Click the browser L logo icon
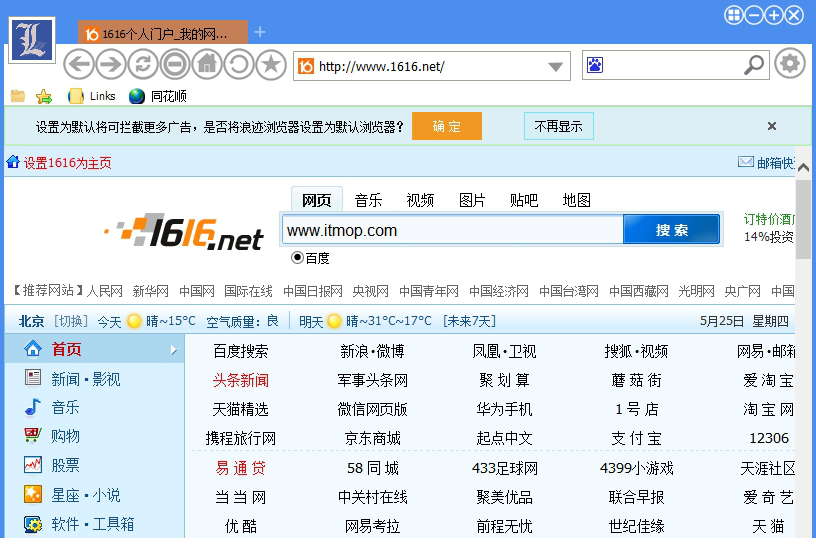The height and width of the screenshot is (559, 816). (x=32, y=40)
